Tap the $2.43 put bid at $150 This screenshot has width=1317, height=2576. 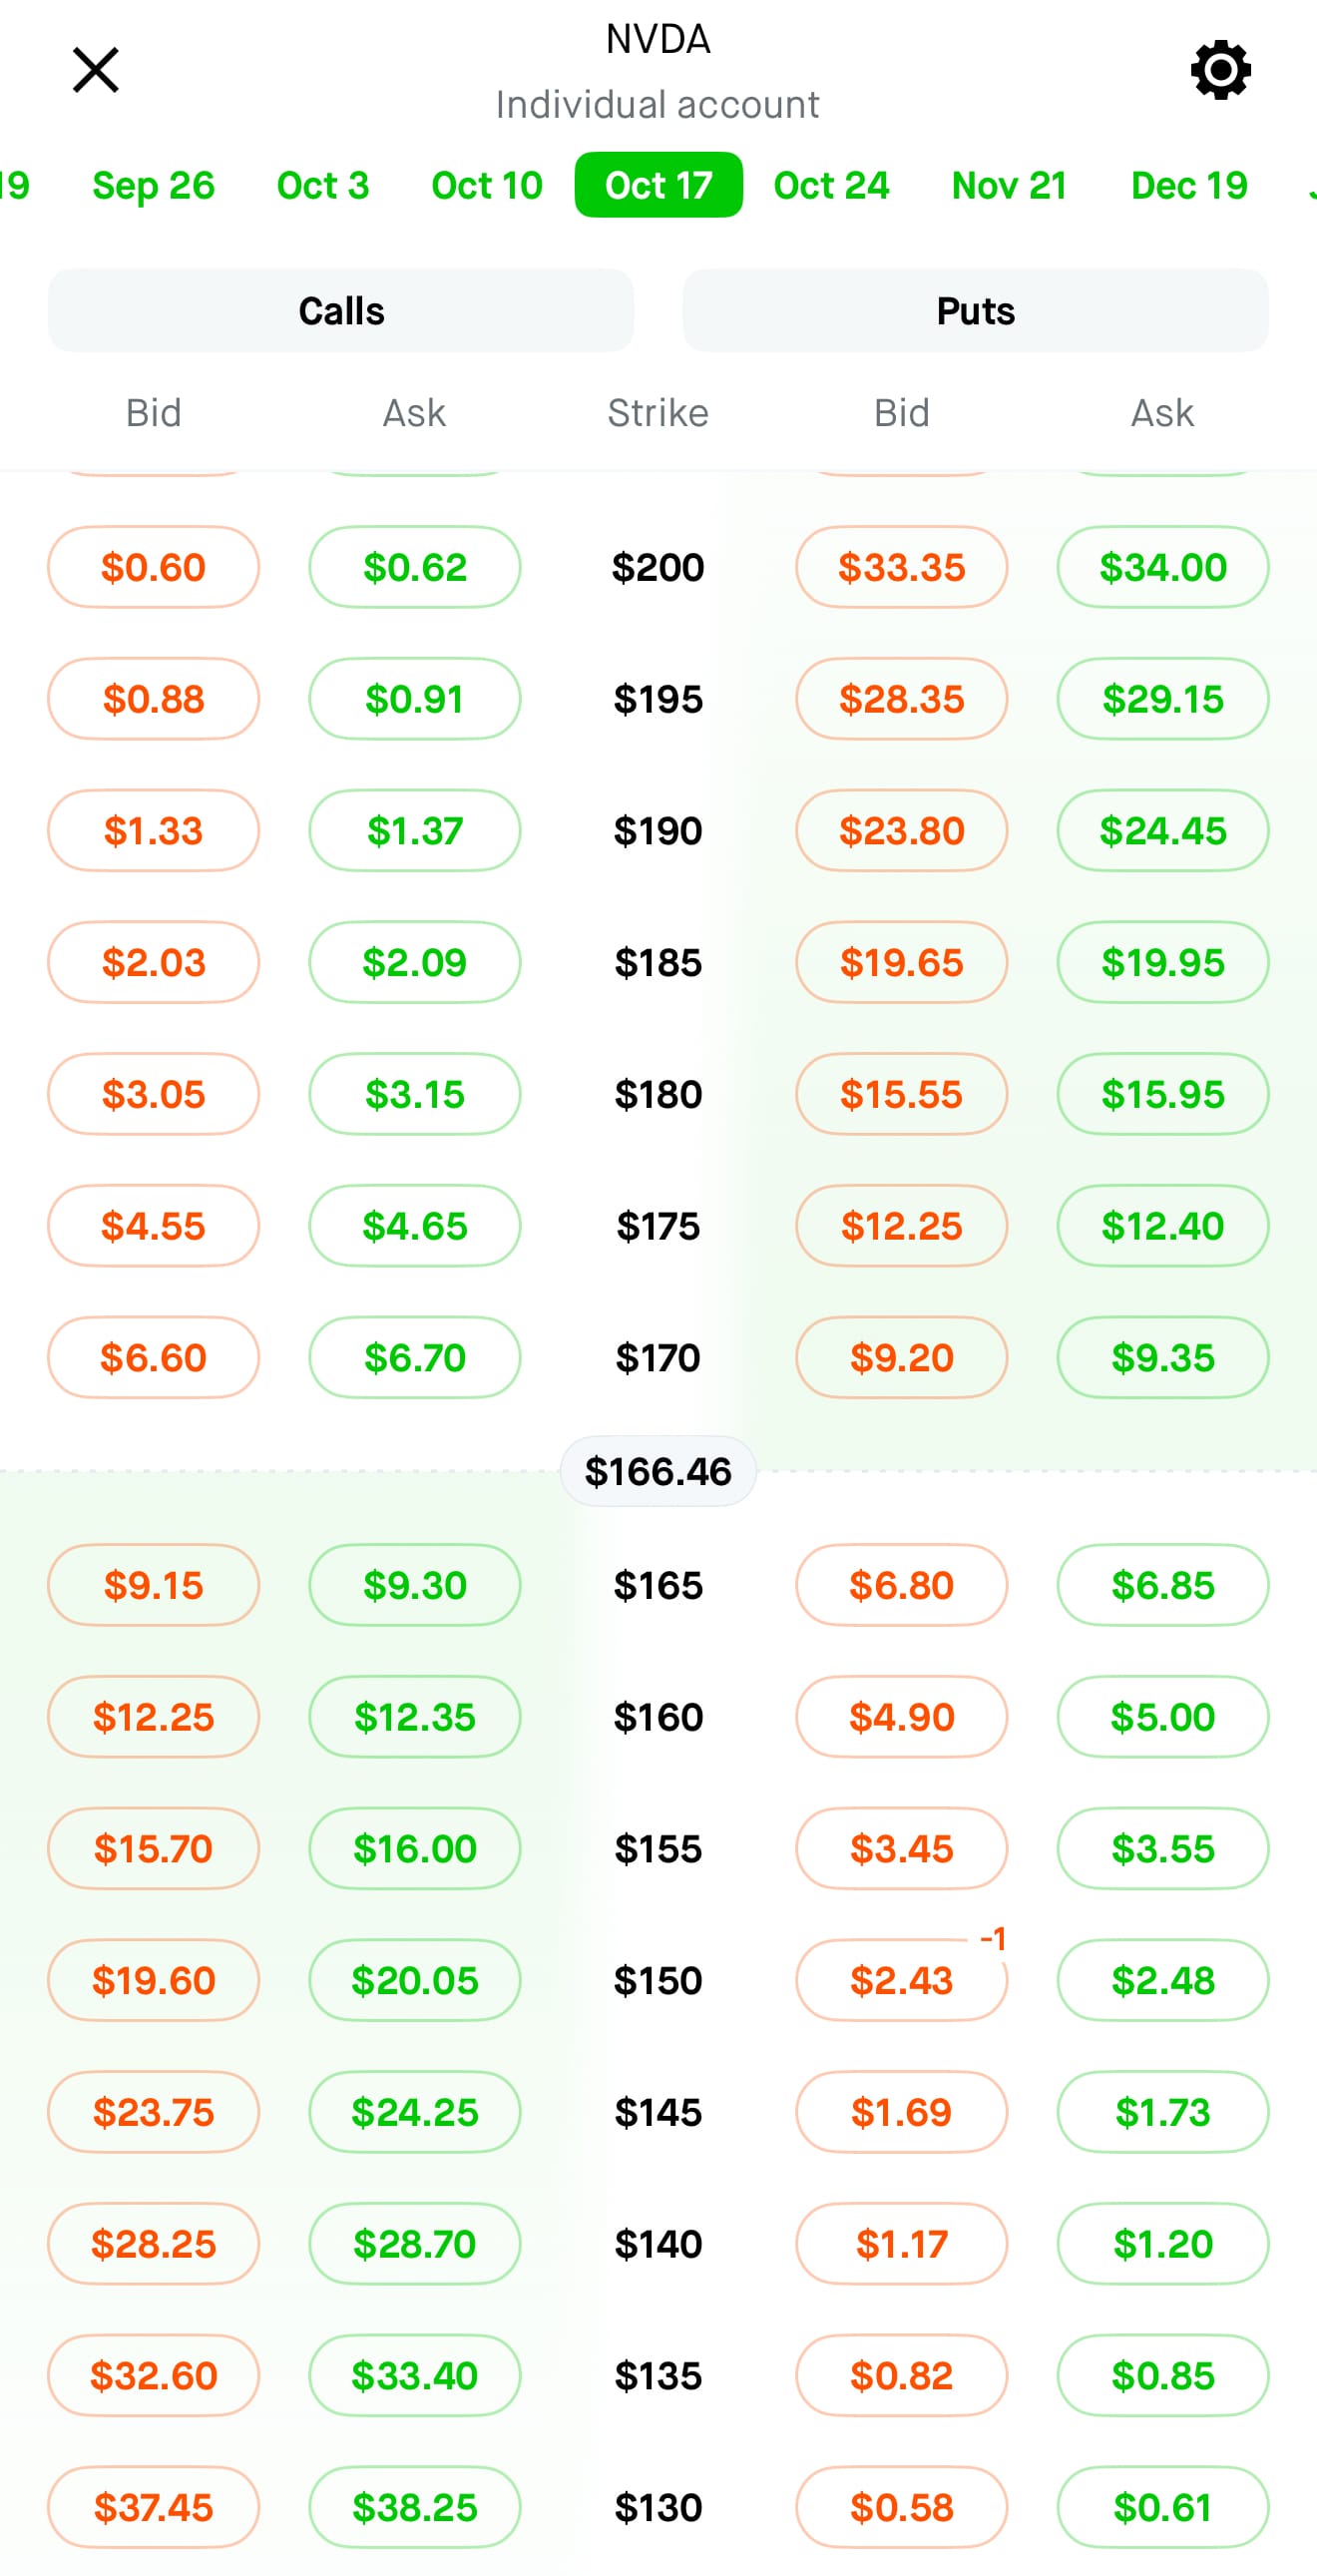point(901,1980)
